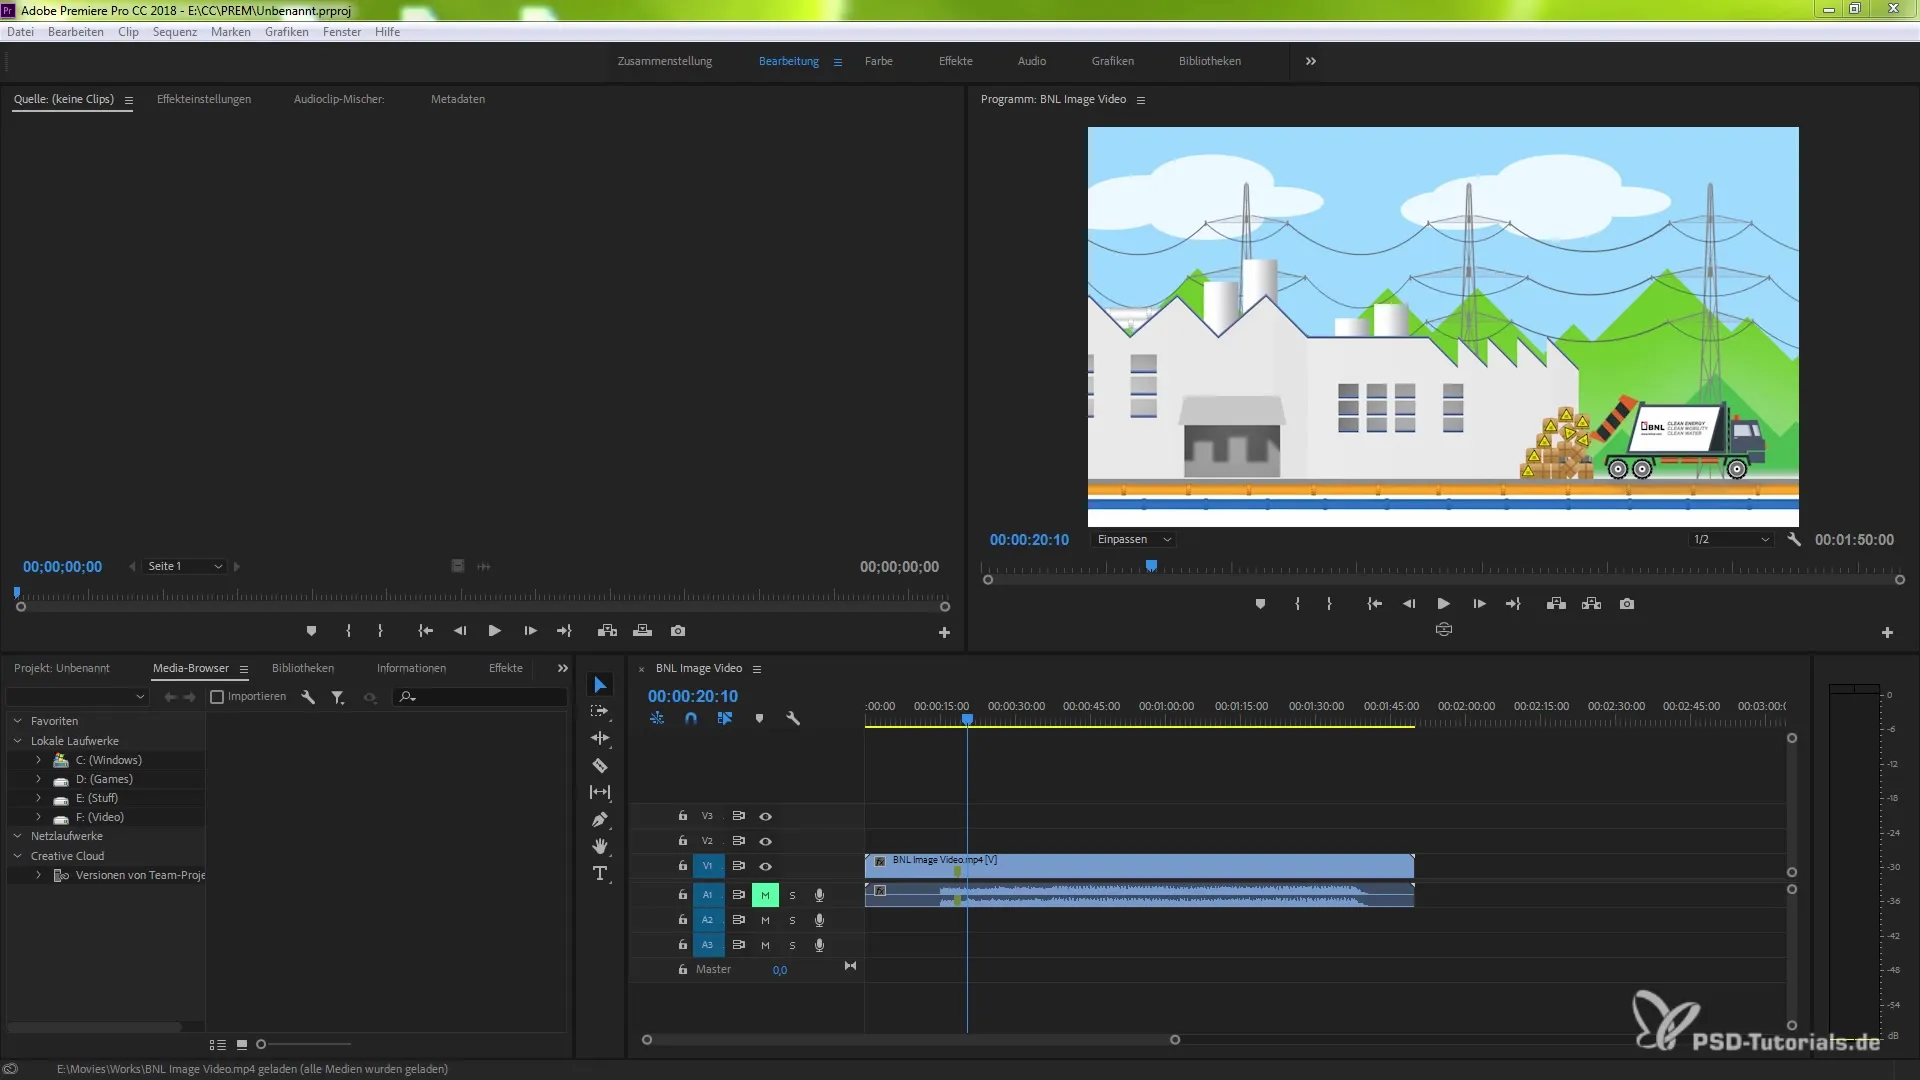Open Effekte panel tab

pos(506,668)
